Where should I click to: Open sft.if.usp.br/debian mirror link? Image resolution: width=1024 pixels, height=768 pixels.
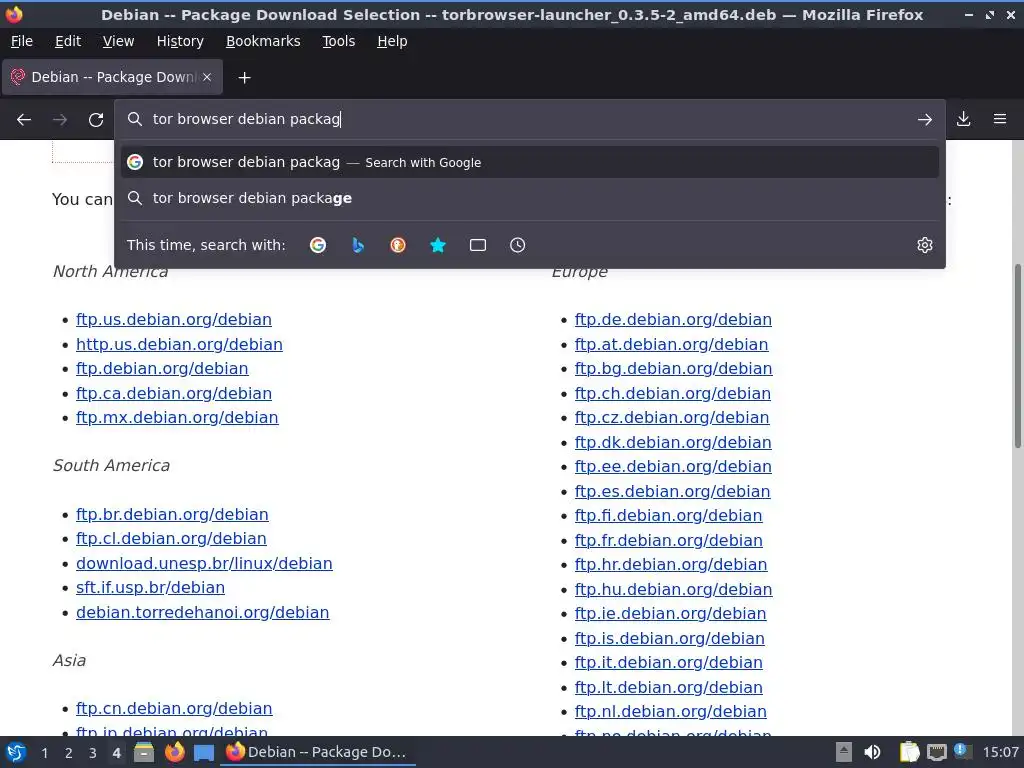pyautogui.click(x=150, y=588)
